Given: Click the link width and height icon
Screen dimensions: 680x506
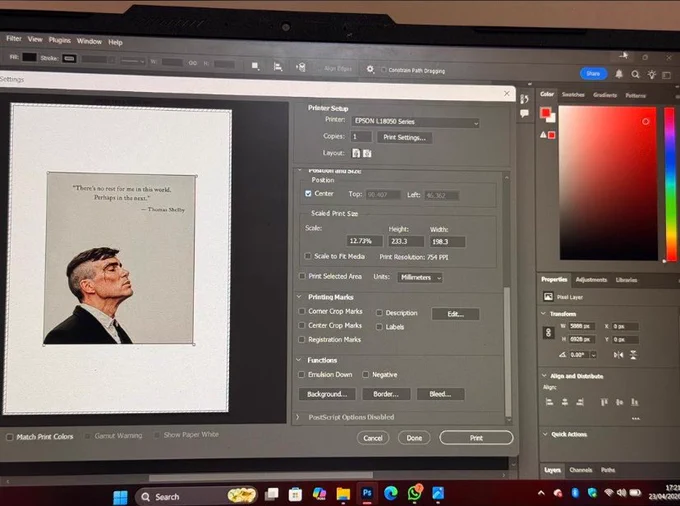Looking at the screenshot, I should pos(549,333).
